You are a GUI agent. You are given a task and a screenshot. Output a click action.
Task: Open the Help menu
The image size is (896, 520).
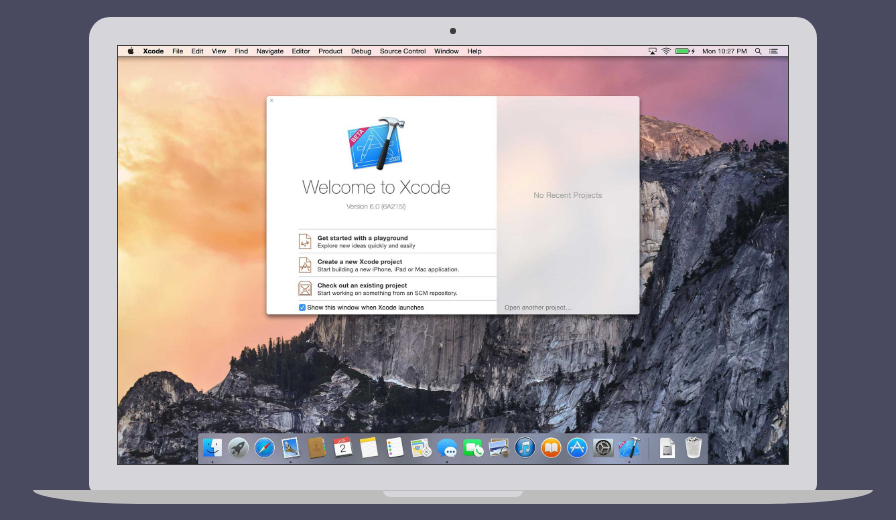474,51
